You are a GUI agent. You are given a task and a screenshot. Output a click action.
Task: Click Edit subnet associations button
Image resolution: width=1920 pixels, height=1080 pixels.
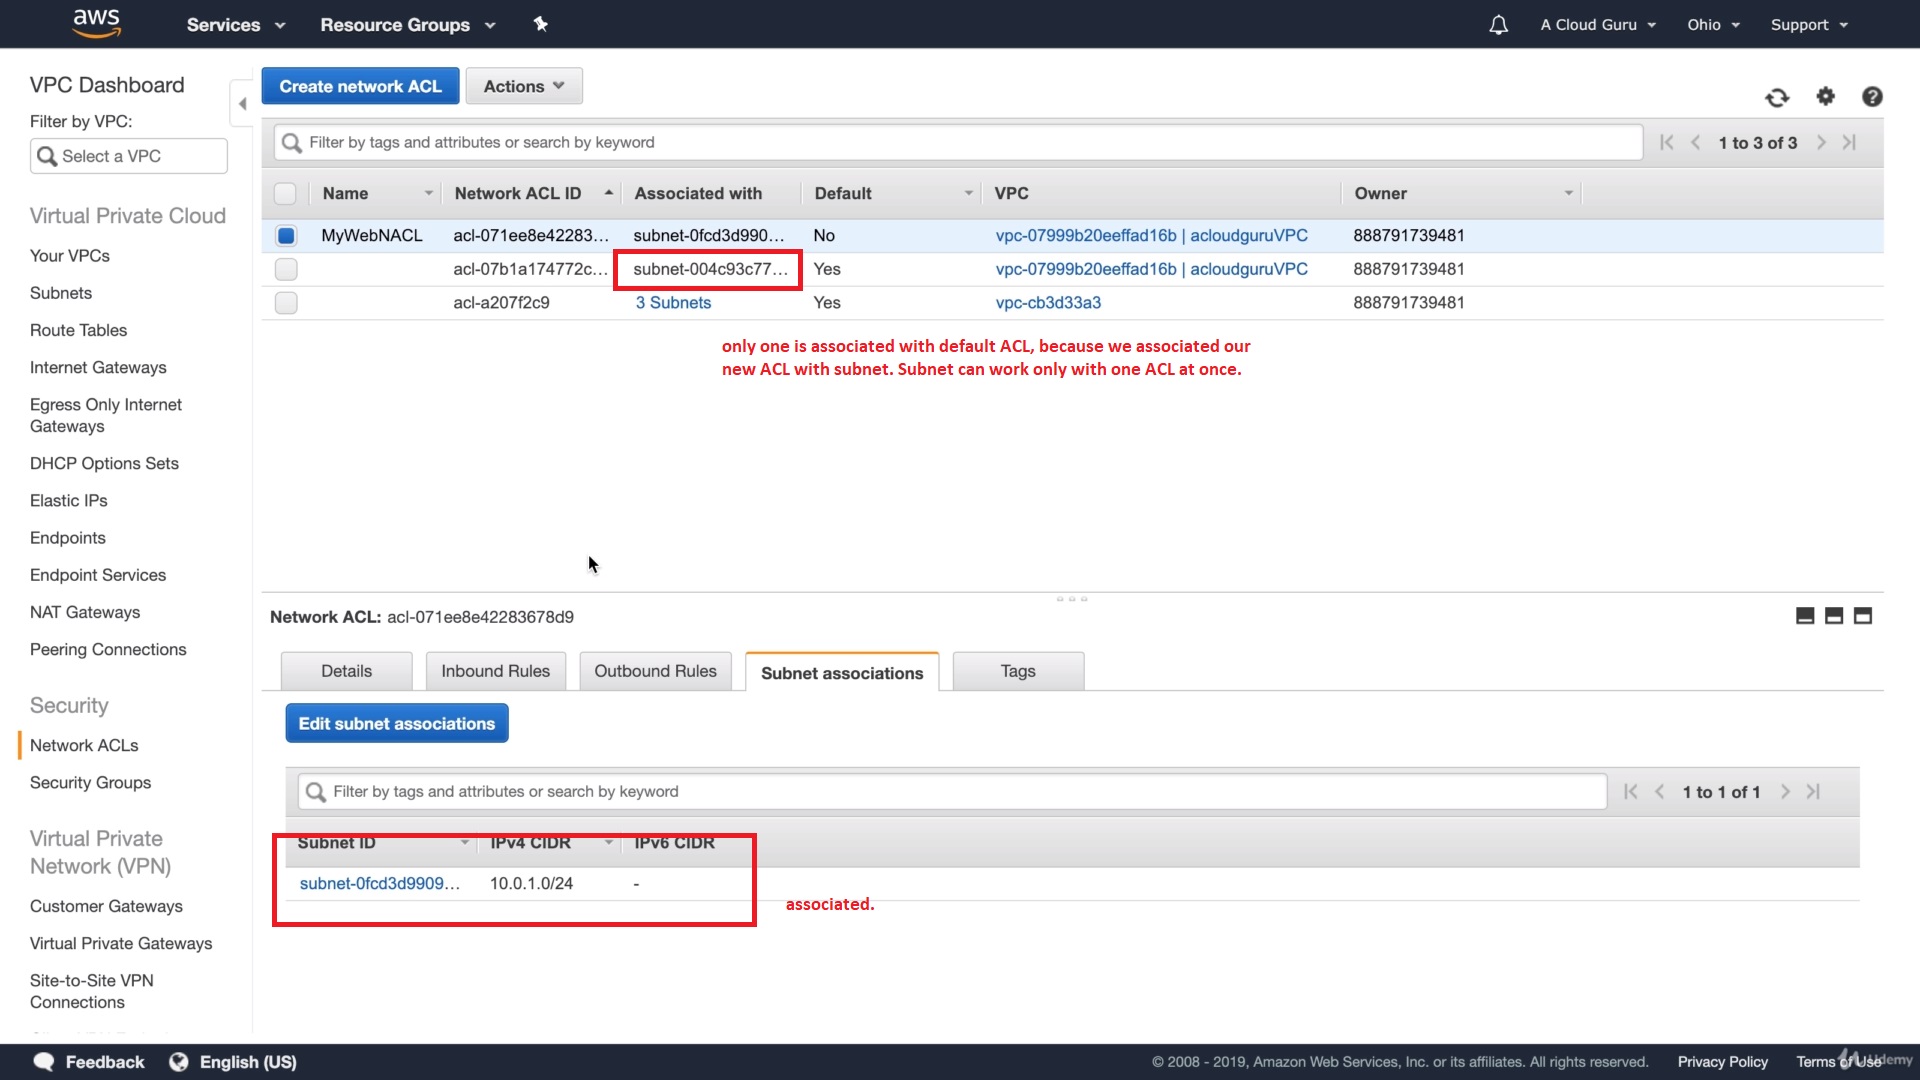coord(397,723)
